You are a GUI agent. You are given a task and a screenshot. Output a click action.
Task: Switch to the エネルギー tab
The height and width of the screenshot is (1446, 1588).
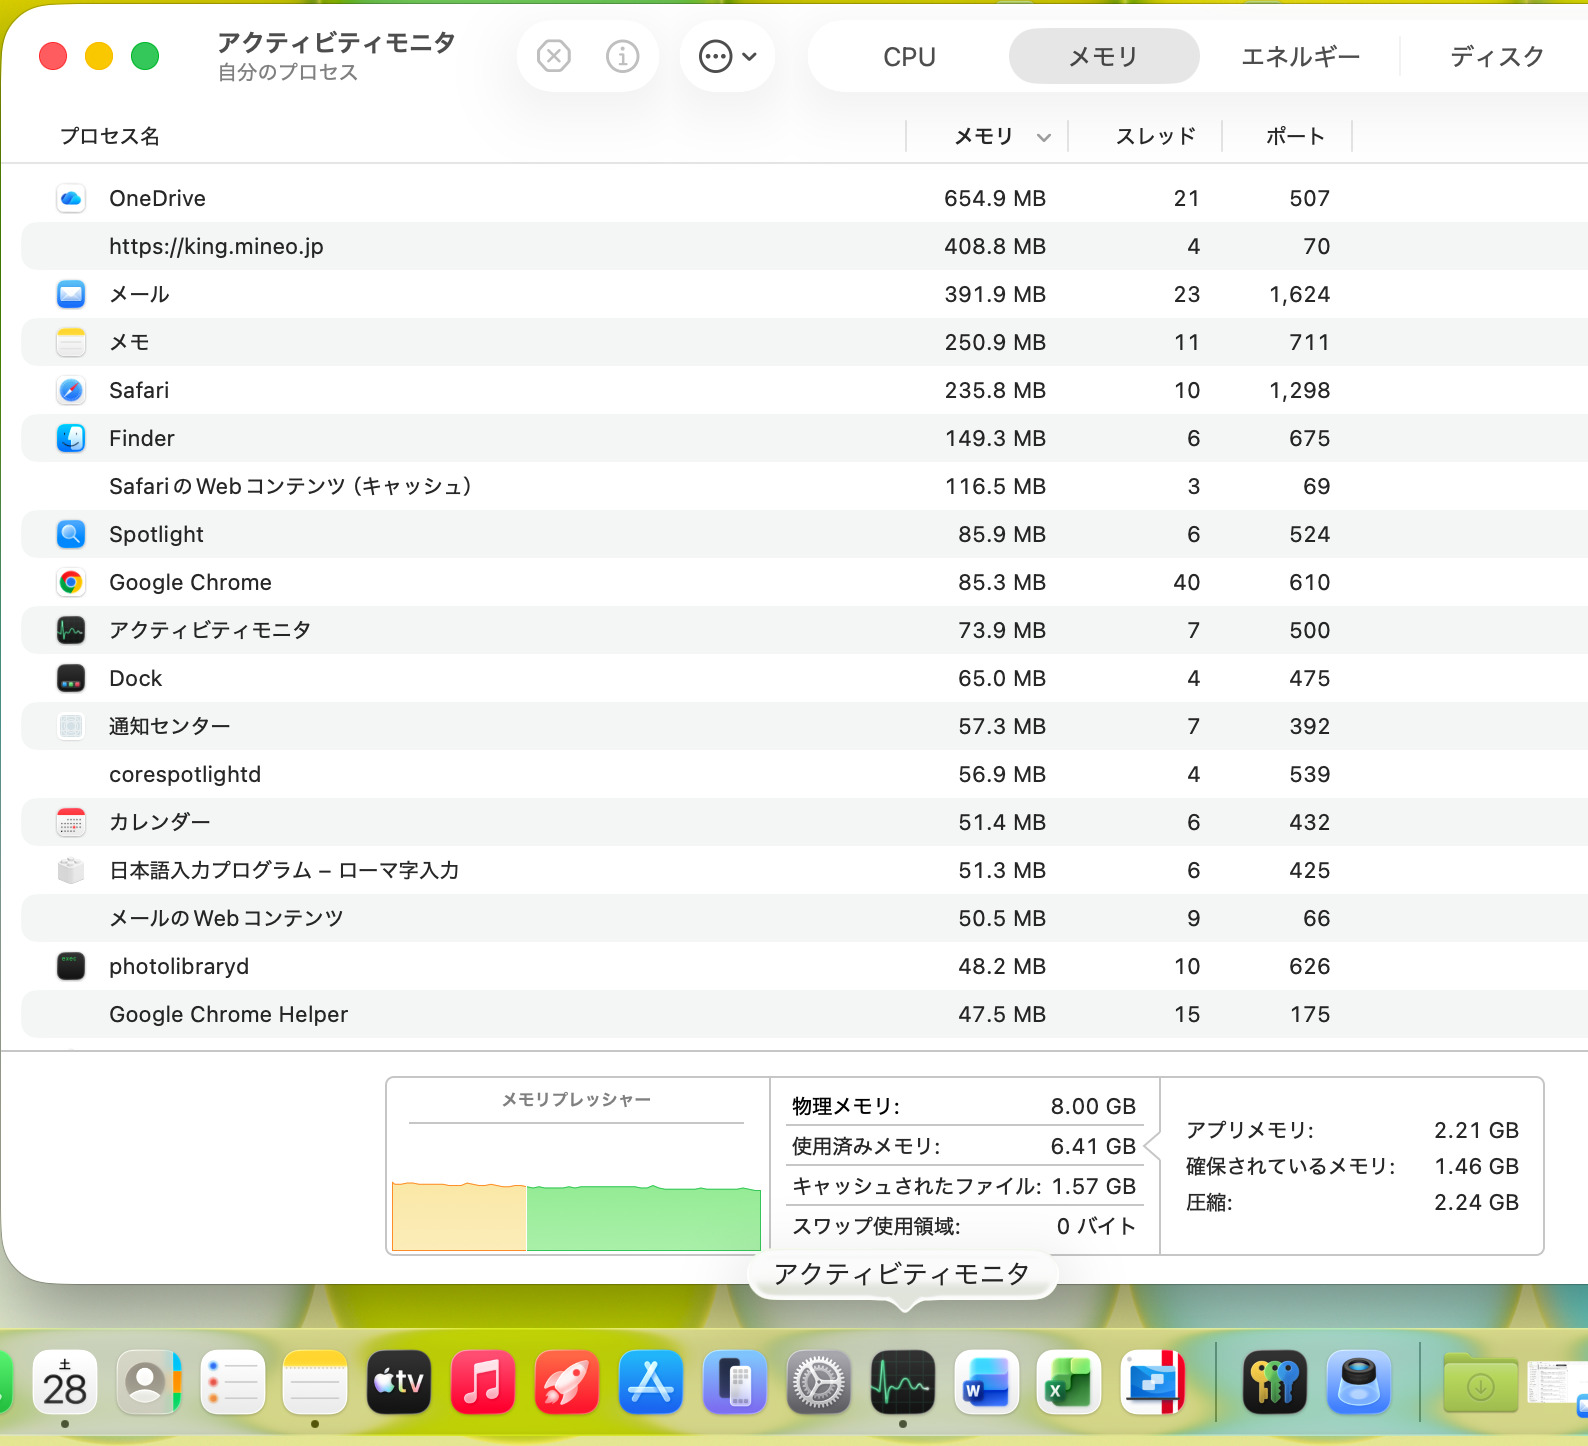1299,57
